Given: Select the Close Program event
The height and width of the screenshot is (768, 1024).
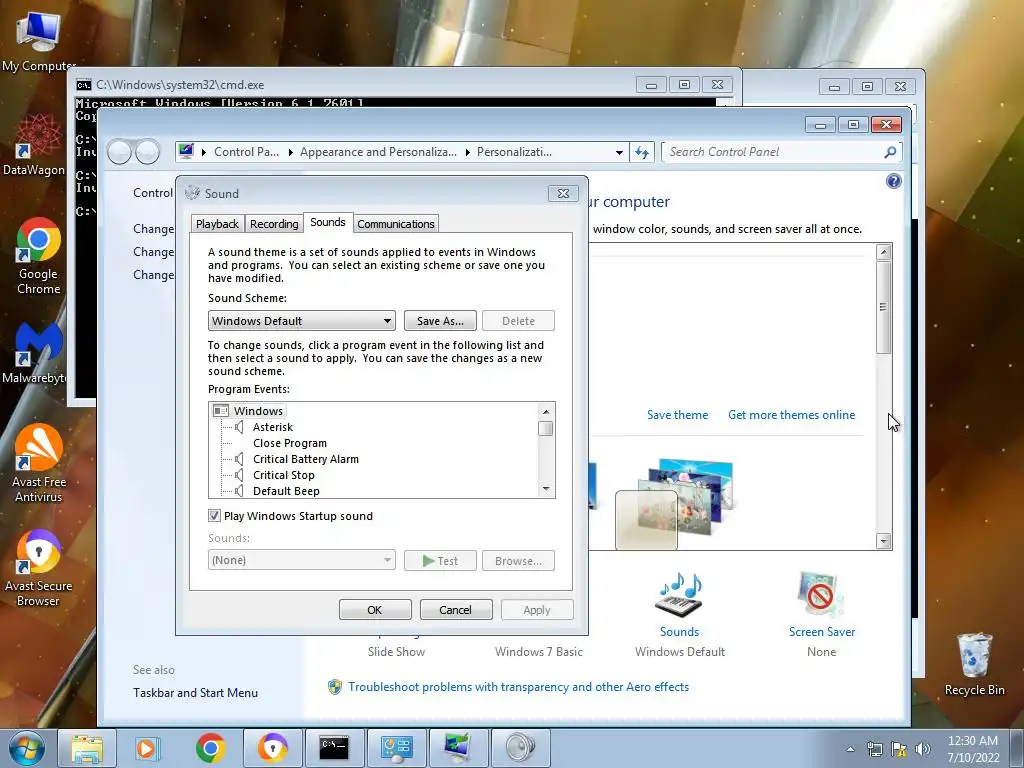Looking at the screenshot, I should coord(290,443).
